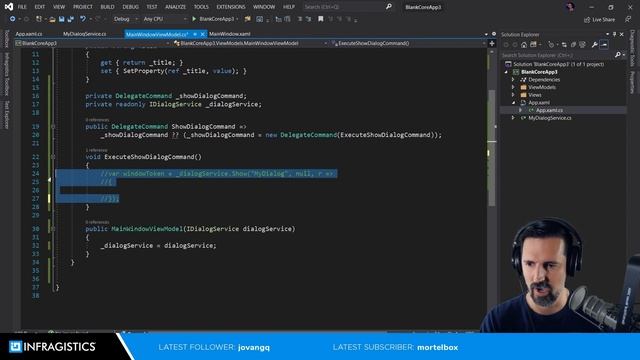Switch to the App.xaml.cs tab

click(x=29, y=34)
